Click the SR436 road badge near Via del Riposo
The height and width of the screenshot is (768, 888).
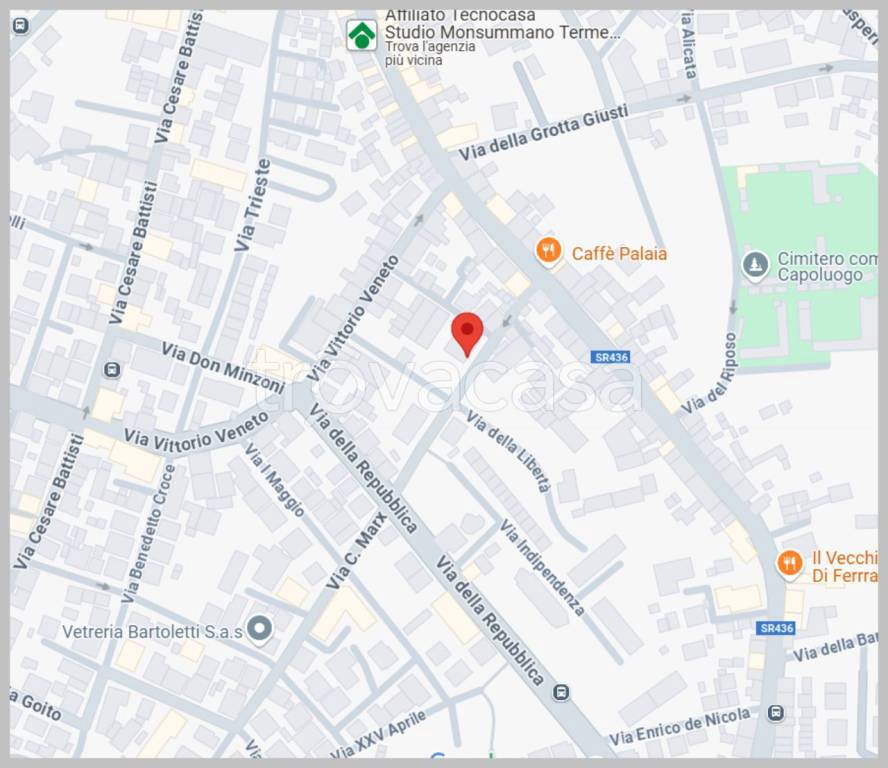[610, 357]
